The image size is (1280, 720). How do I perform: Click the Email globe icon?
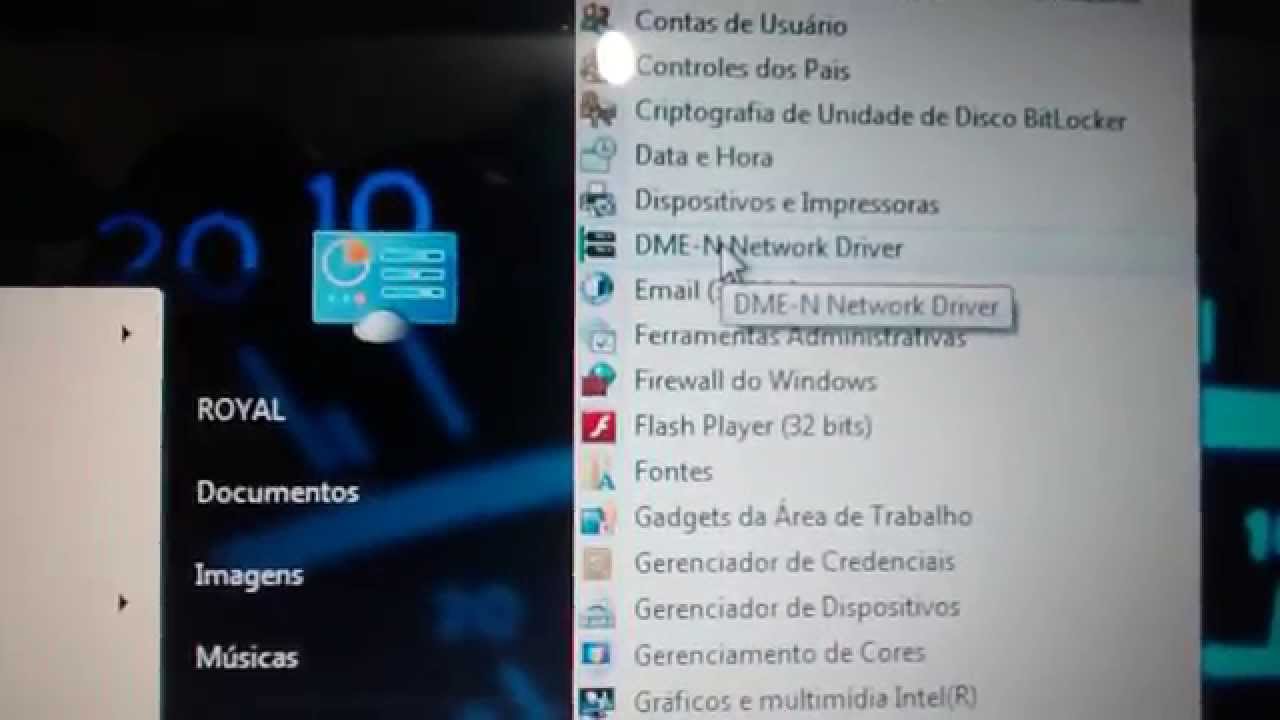pyautogui.click(x=598, y=290)
